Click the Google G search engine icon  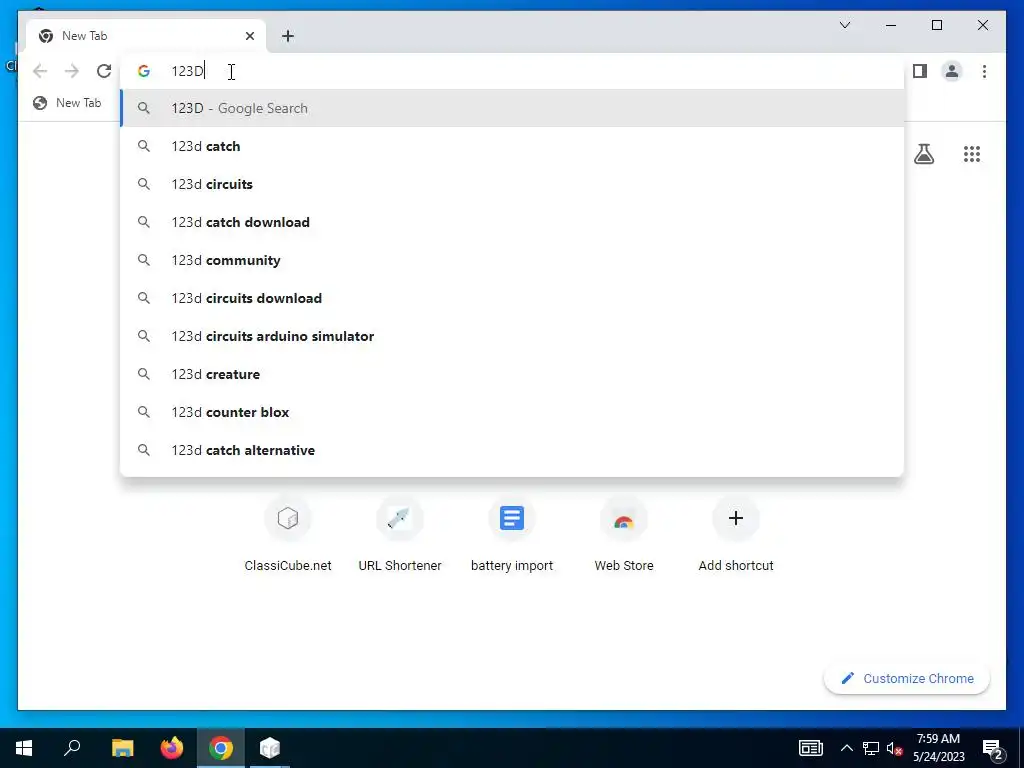144,71
